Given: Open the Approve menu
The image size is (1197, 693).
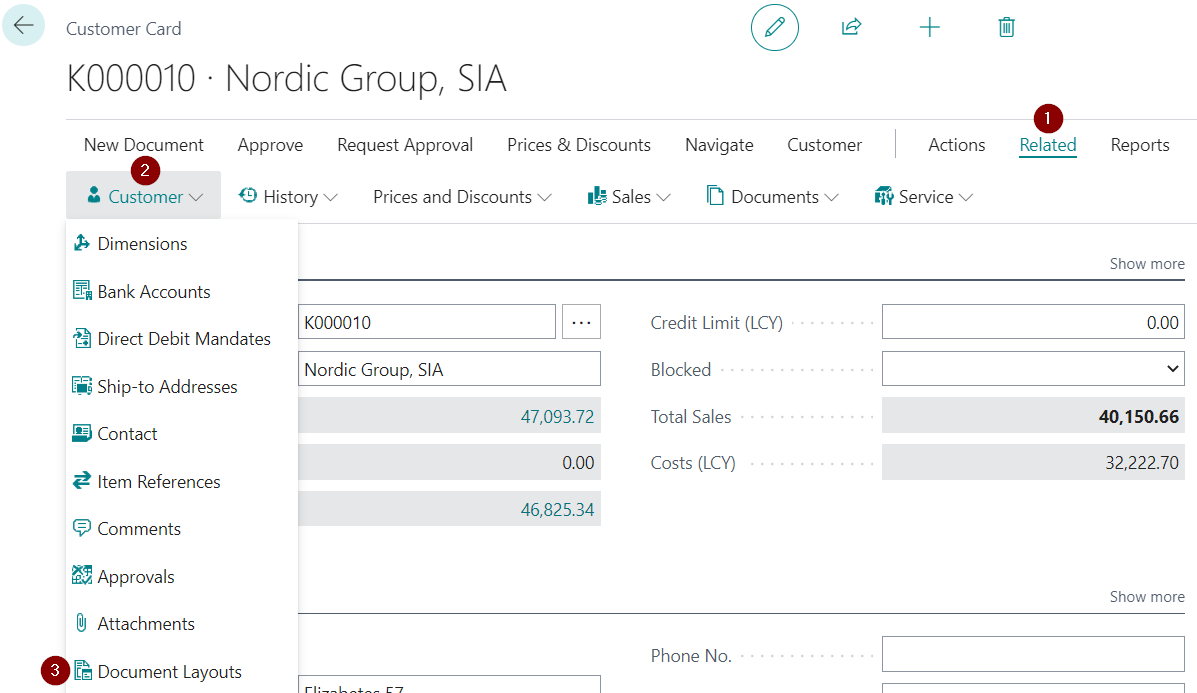Looking at the screenshot, I should pyautogui.click(x=270, y=144).
